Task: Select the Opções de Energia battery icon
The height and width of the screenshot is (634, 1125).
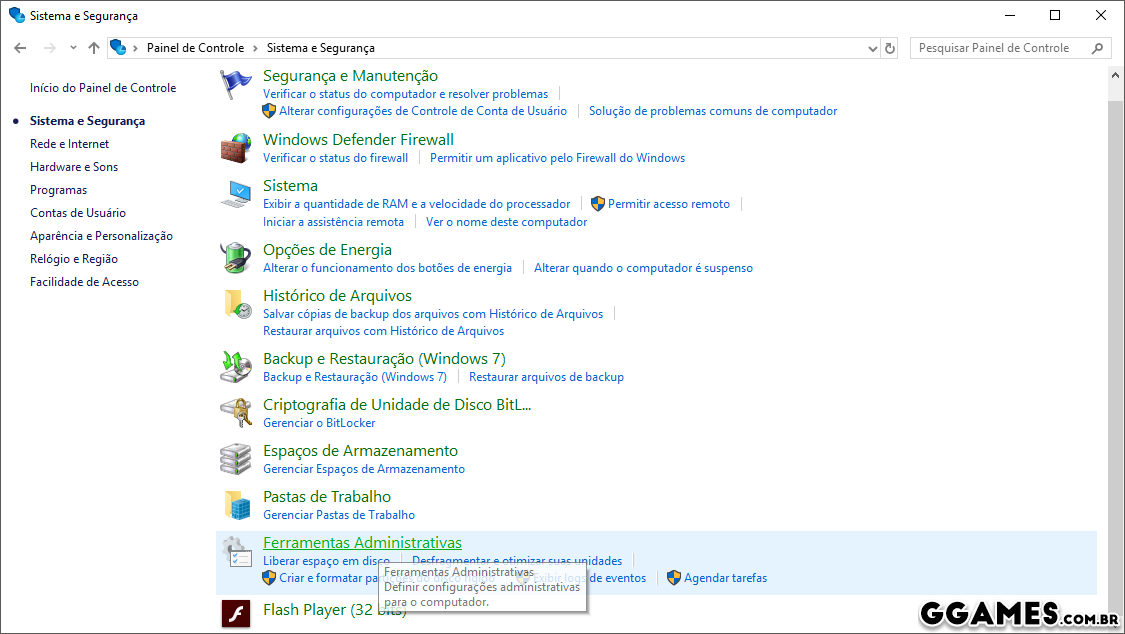Action: click(236, 258)
